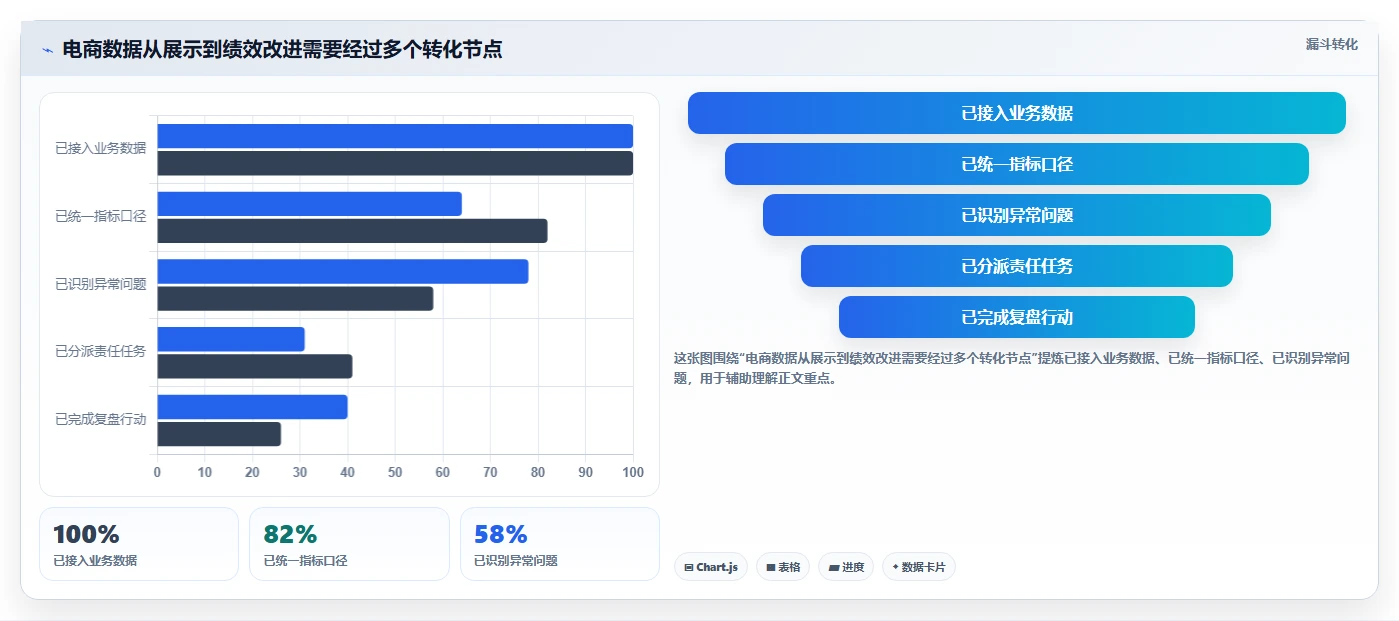Click the dark bar for 已接入业务数据

tap(395, 163)
